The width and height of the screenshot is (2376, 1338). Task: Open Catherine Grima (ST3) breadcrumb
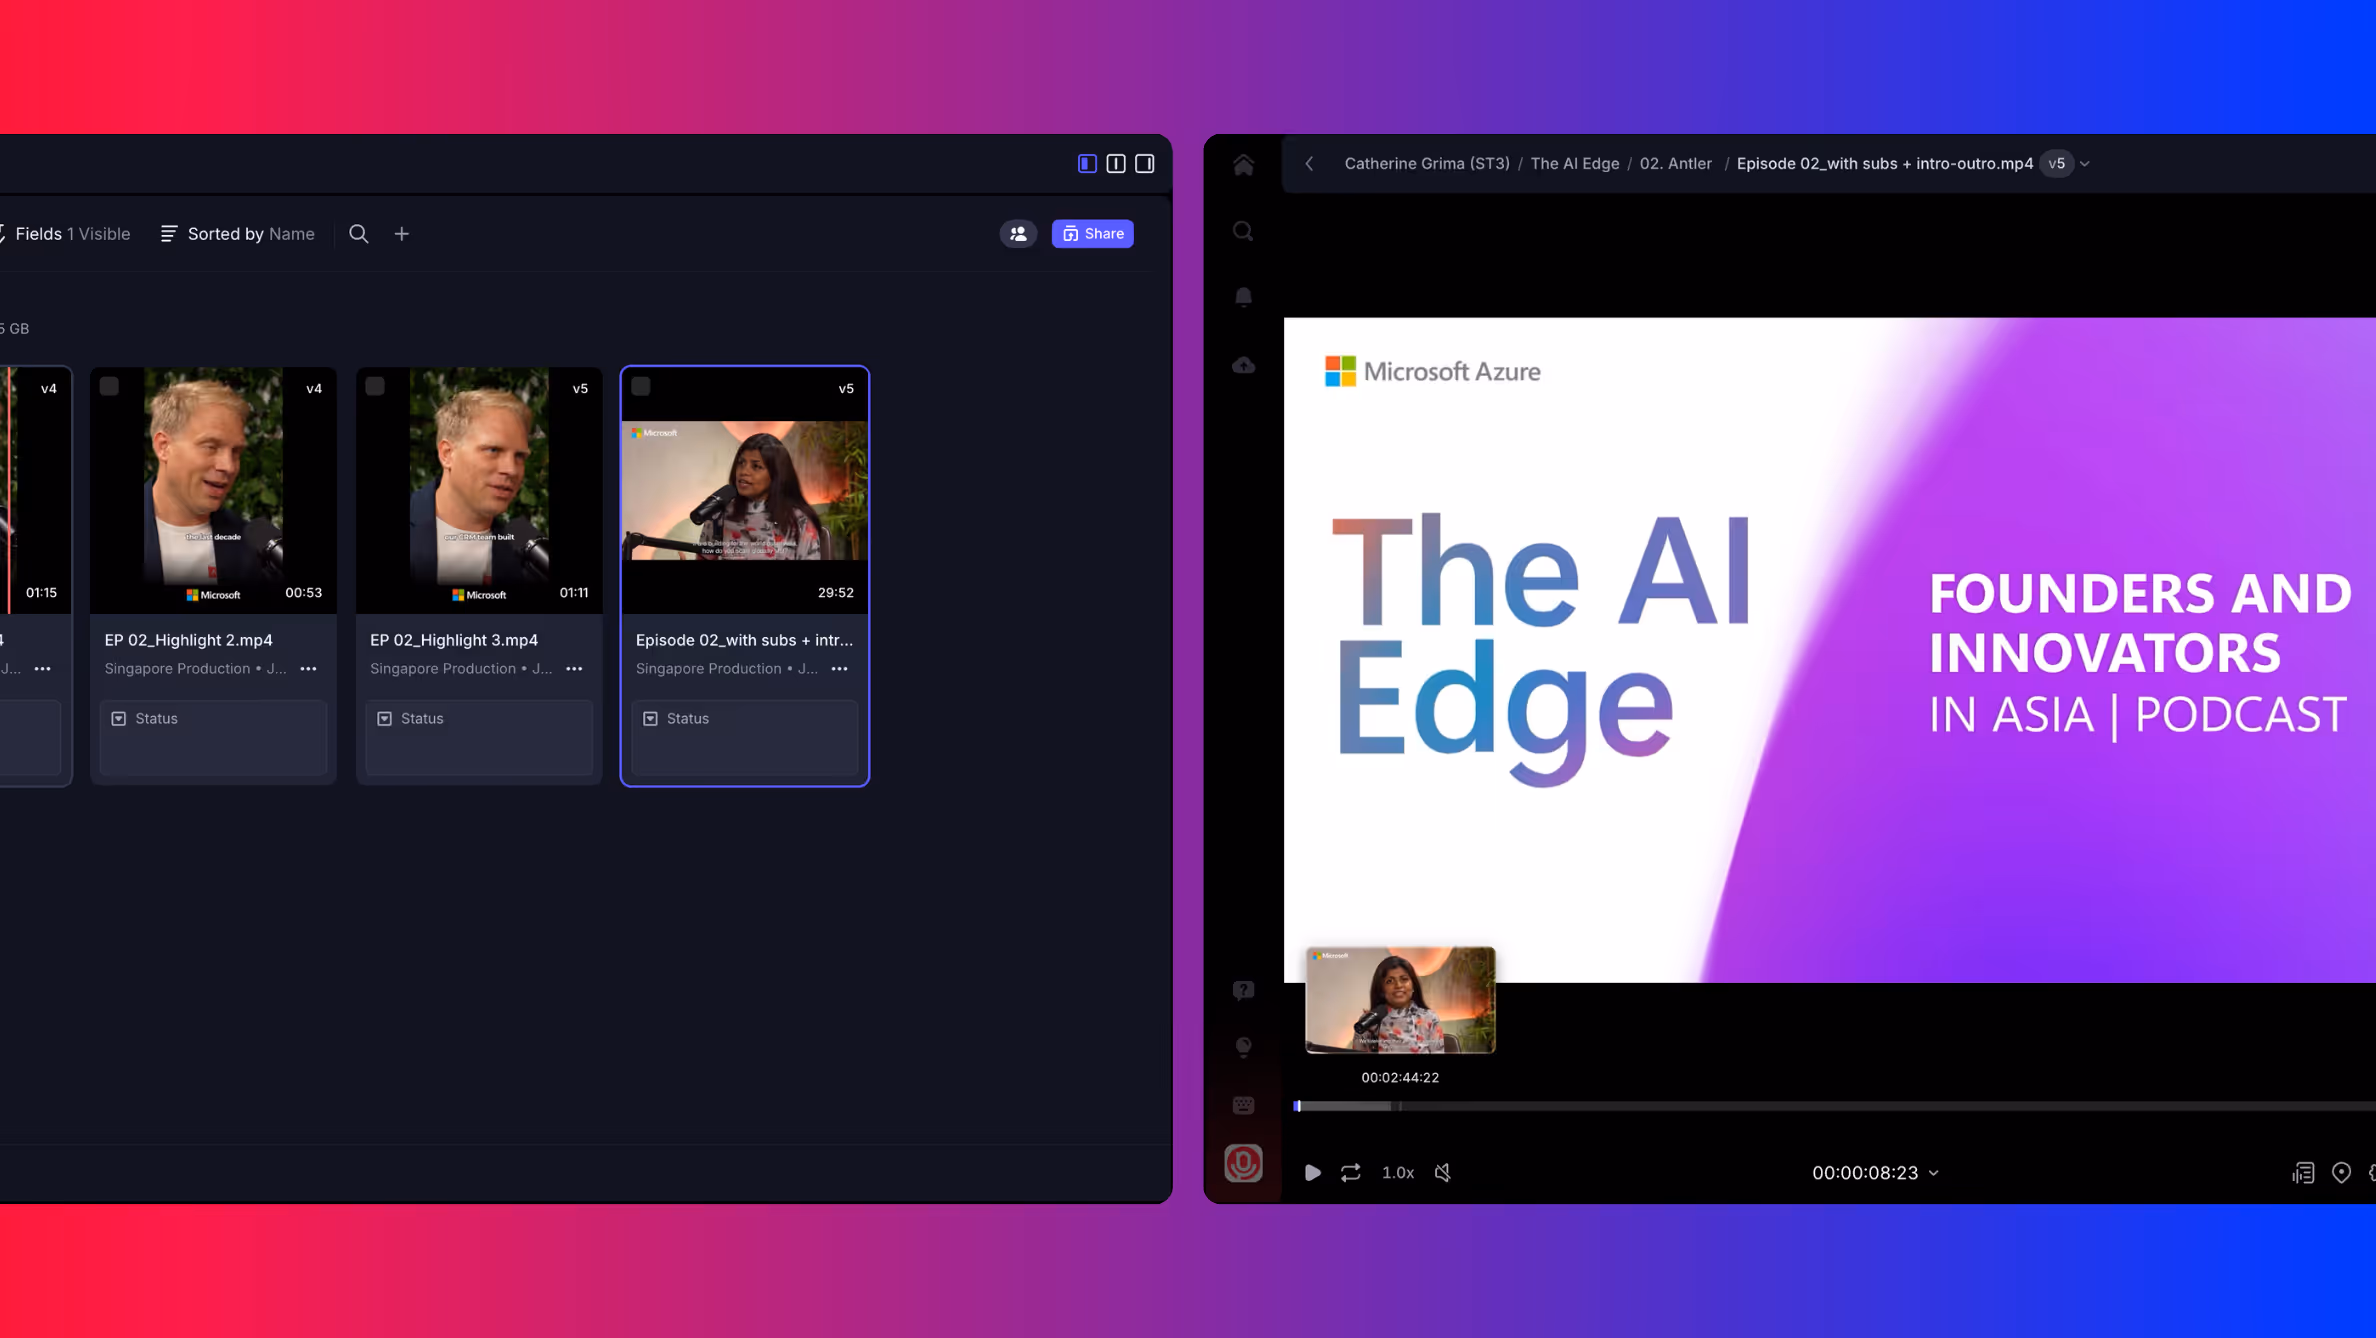point(1427,164)
